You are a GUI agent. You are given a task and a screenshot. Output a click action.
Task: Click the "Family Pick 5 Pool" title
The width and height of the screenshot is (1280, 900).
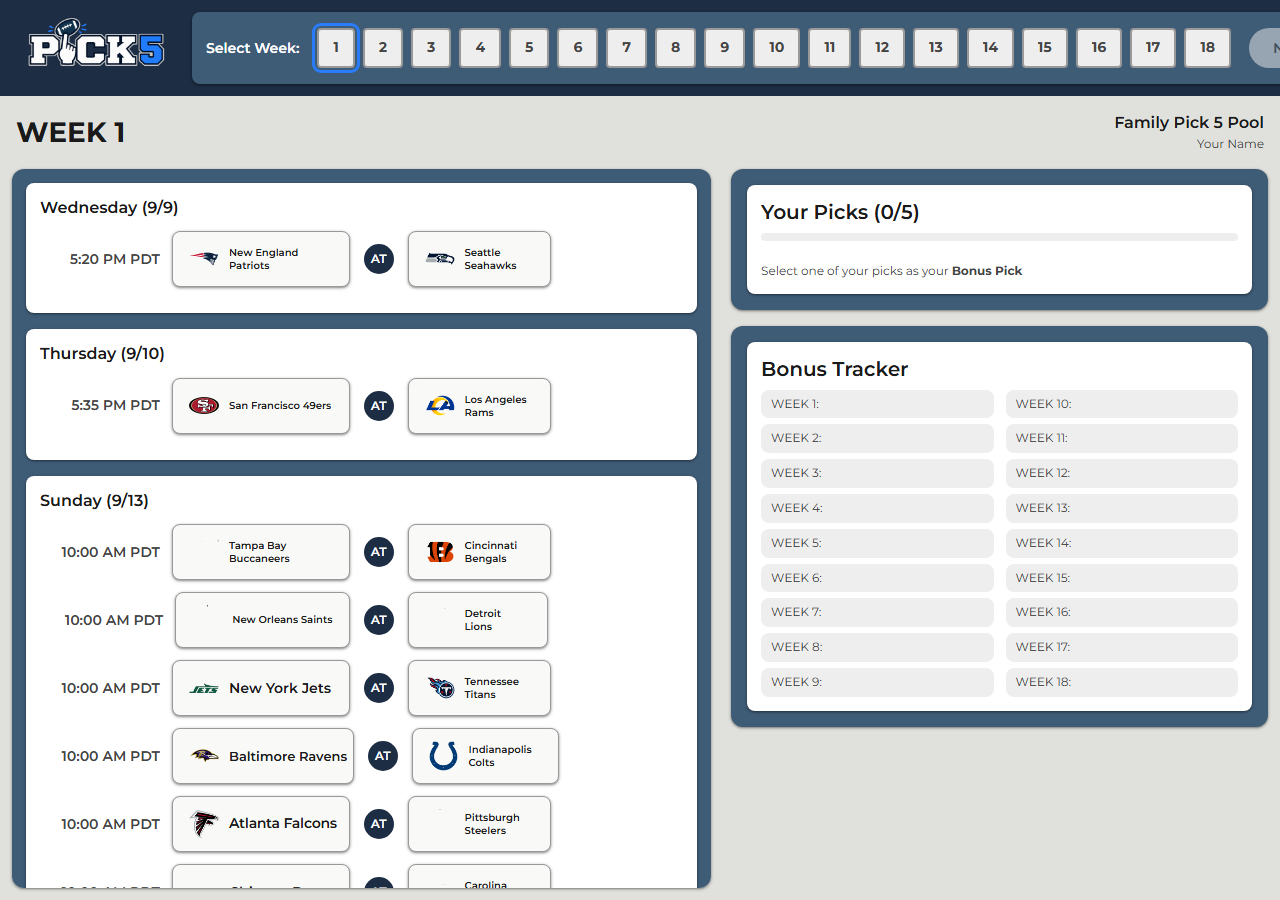click(x=1189, y=123)
